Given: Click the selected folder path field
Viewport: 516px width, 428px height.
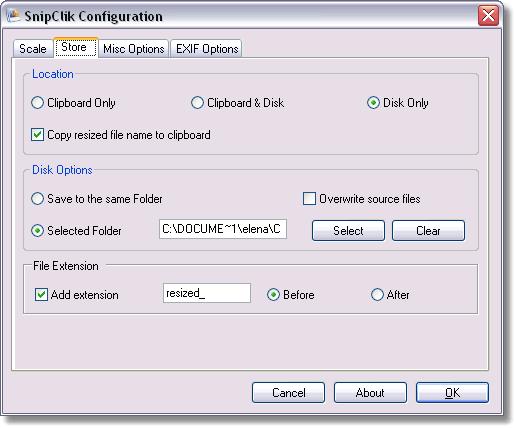Looking at the screenshot, I should pyautogui.click(x=223, y=229).
